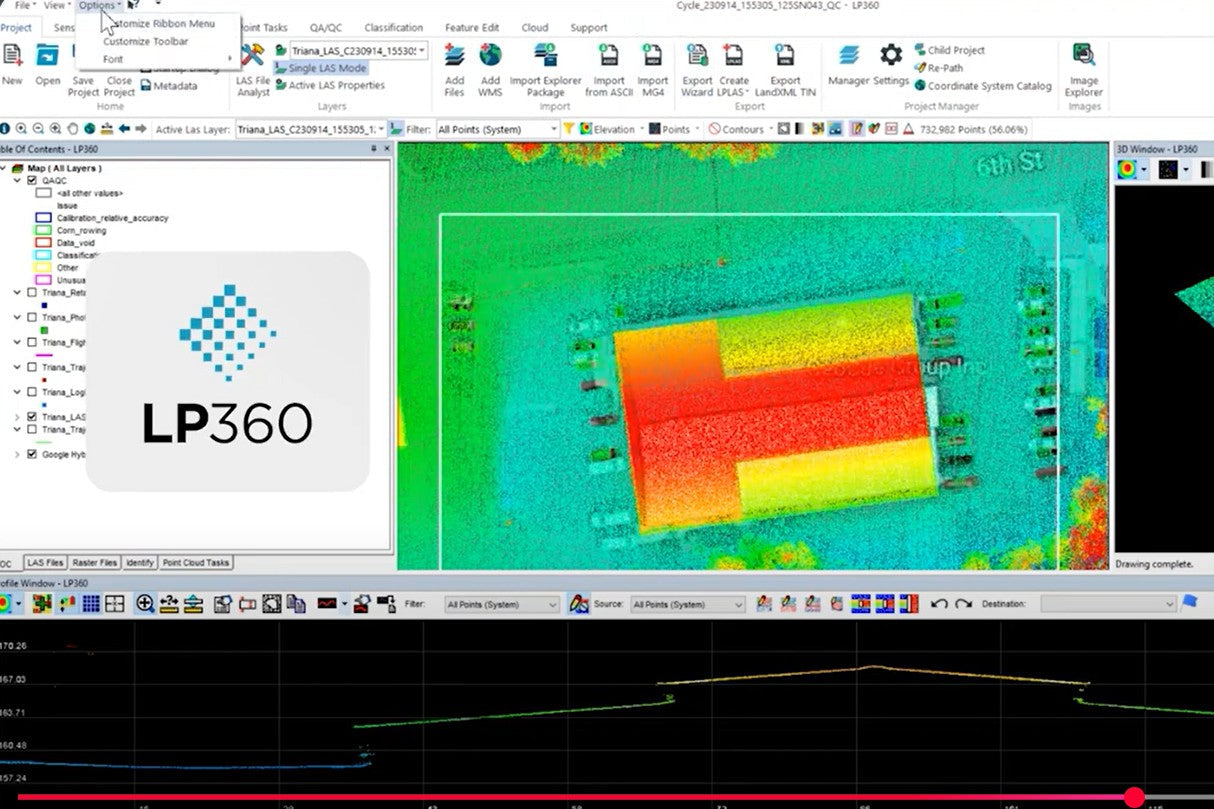Enable the Triana_Flight layer checkbox

click(x=32, y=342)
